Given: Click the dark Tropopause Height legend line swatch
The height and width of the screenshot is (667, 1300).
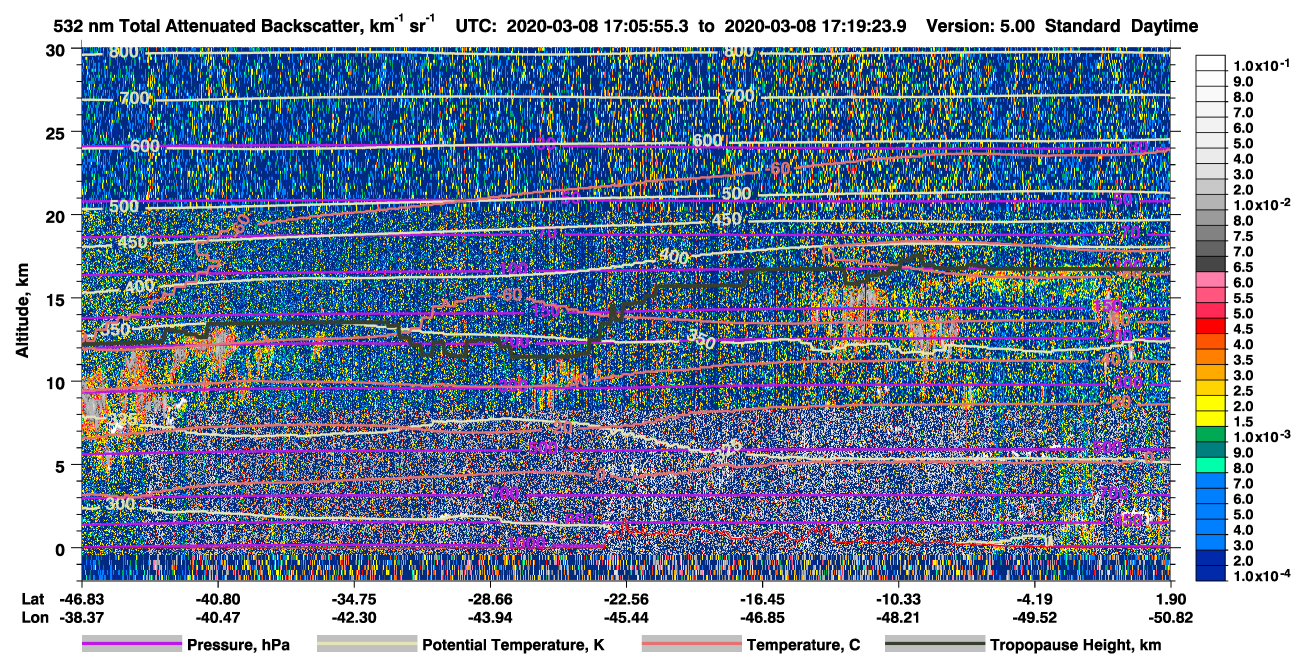Looking at the screenshot, I should click(934, 645).
